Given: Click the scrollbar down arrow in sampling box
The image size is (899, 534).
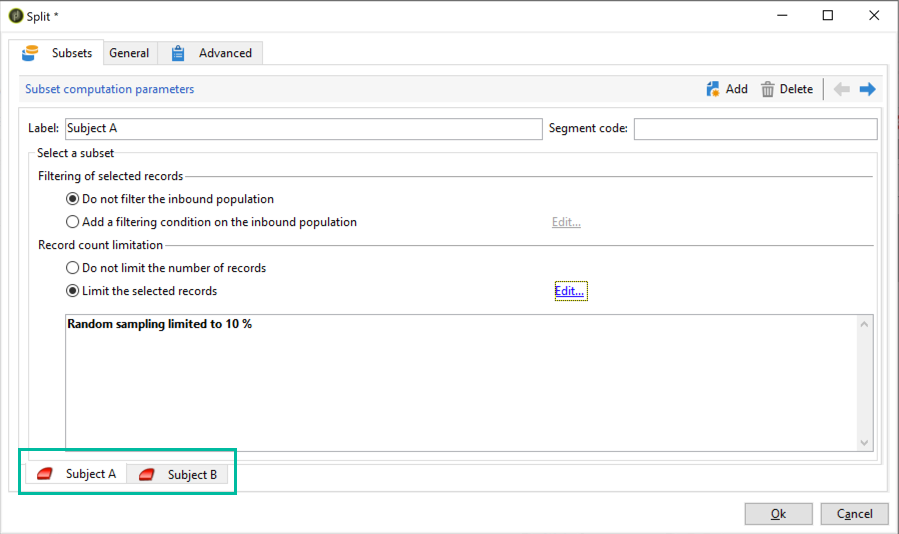Looking at the screenshot, I should pos(865,443).
